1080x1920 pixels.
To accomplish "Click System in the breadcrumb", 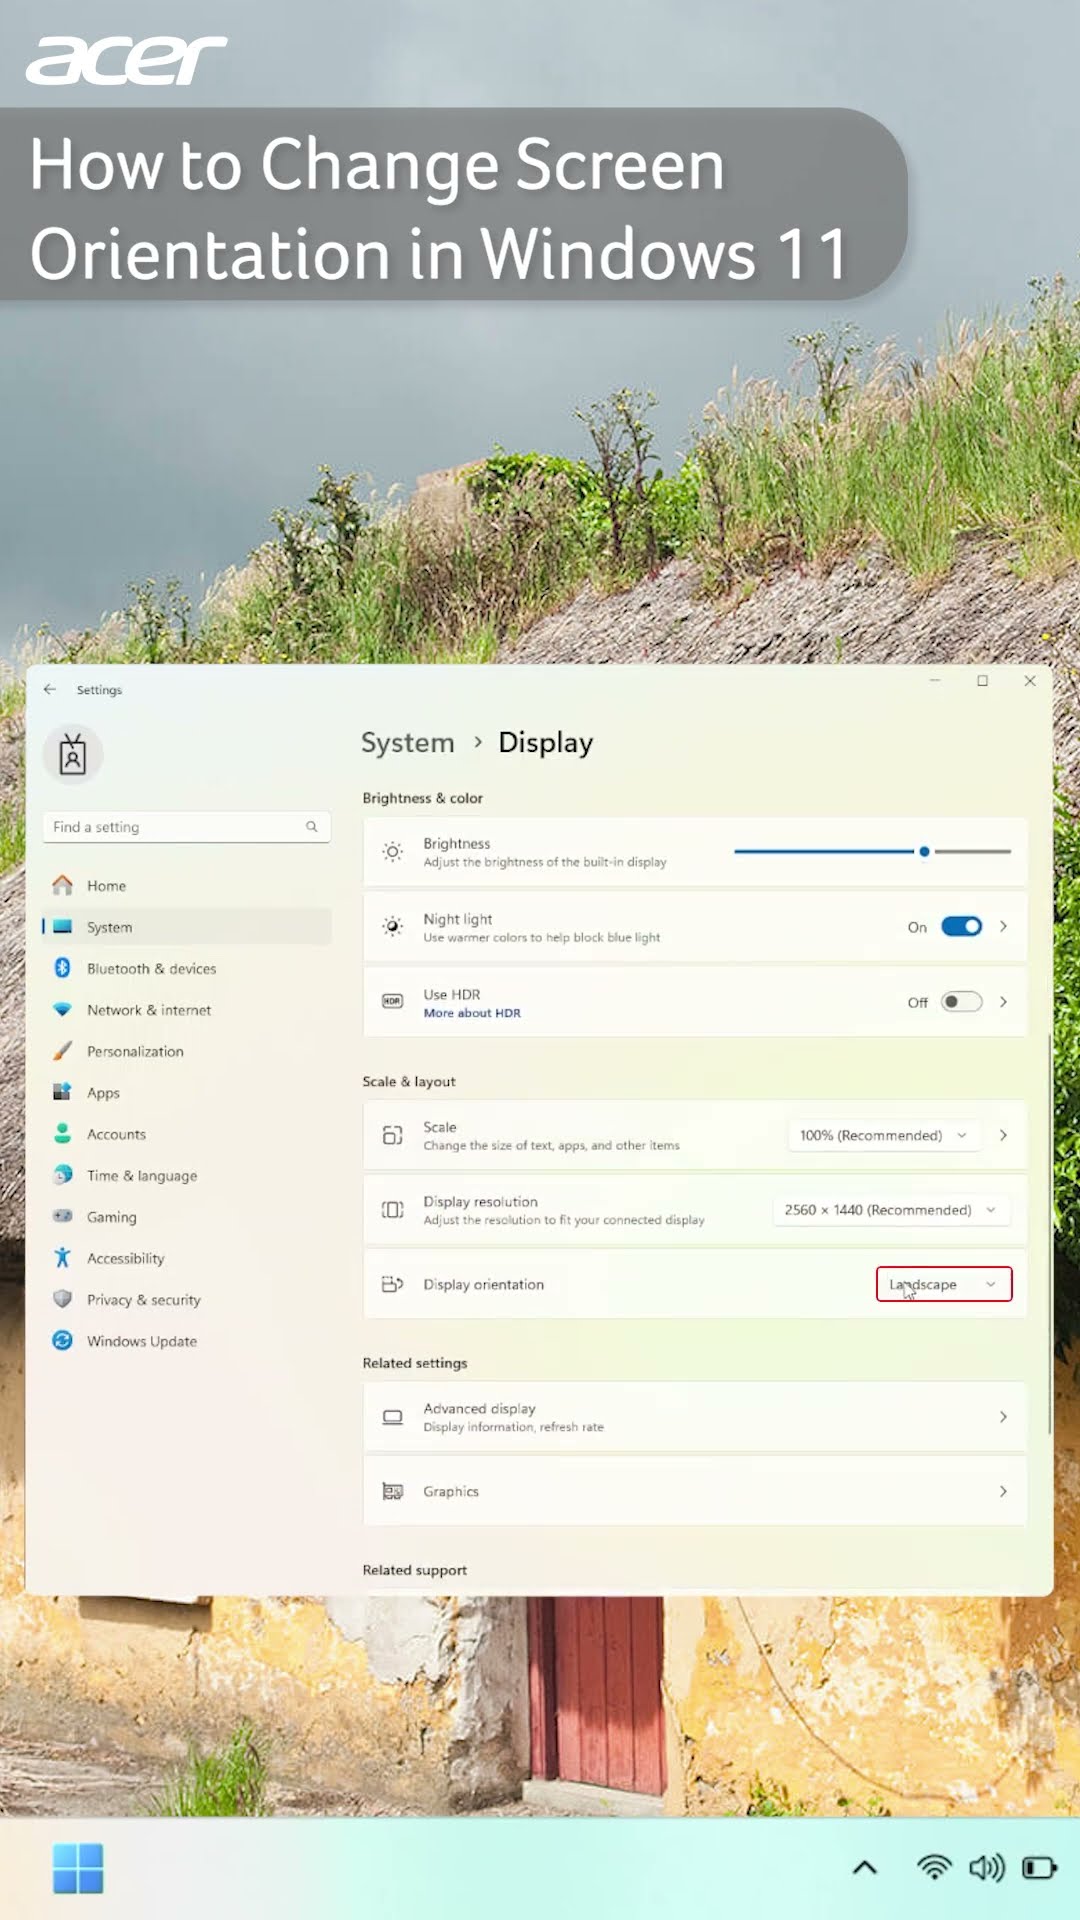I will click(x=407, y=742).
